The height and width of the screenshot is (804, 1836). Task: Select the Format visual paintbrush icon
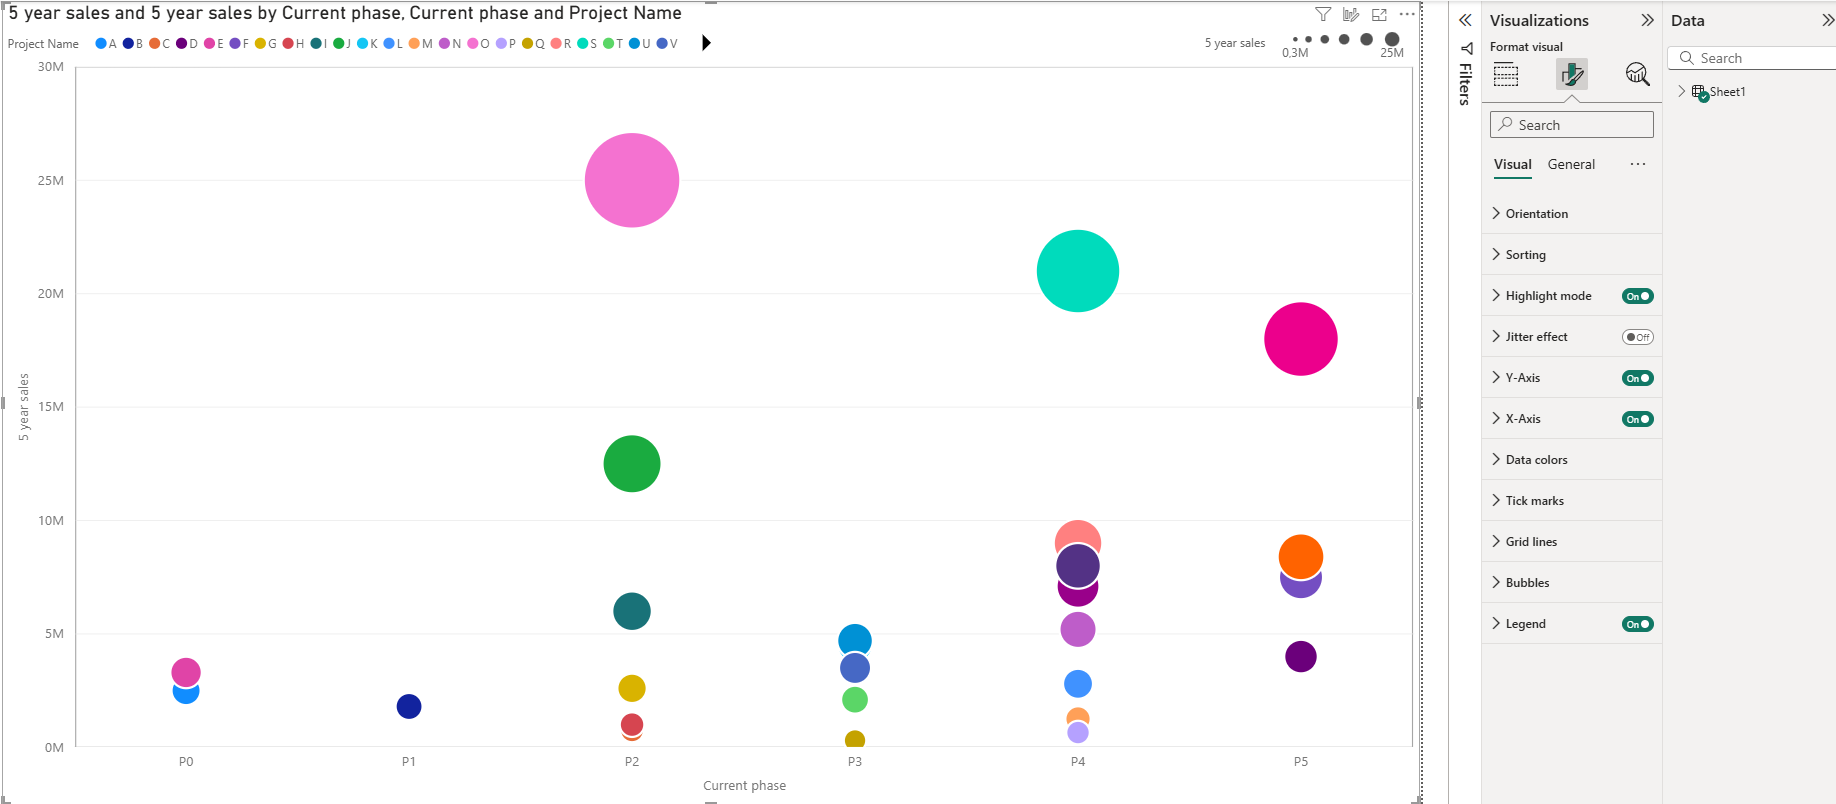[1572, 74]
